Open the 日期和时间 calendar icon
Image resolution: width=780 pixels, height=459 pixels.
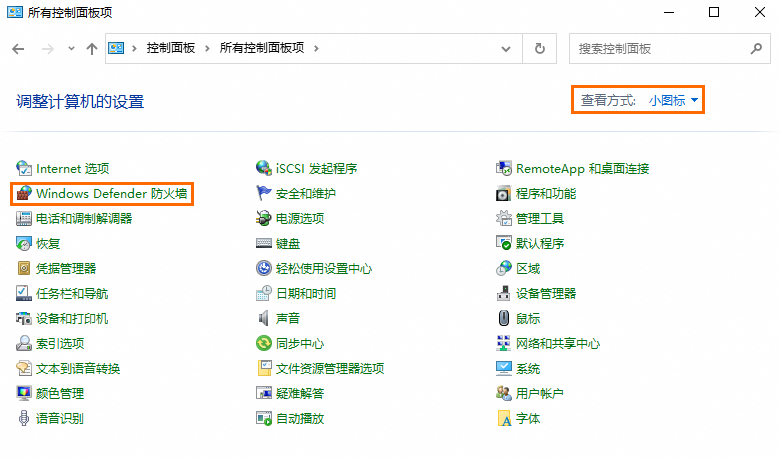coord(264,294)
